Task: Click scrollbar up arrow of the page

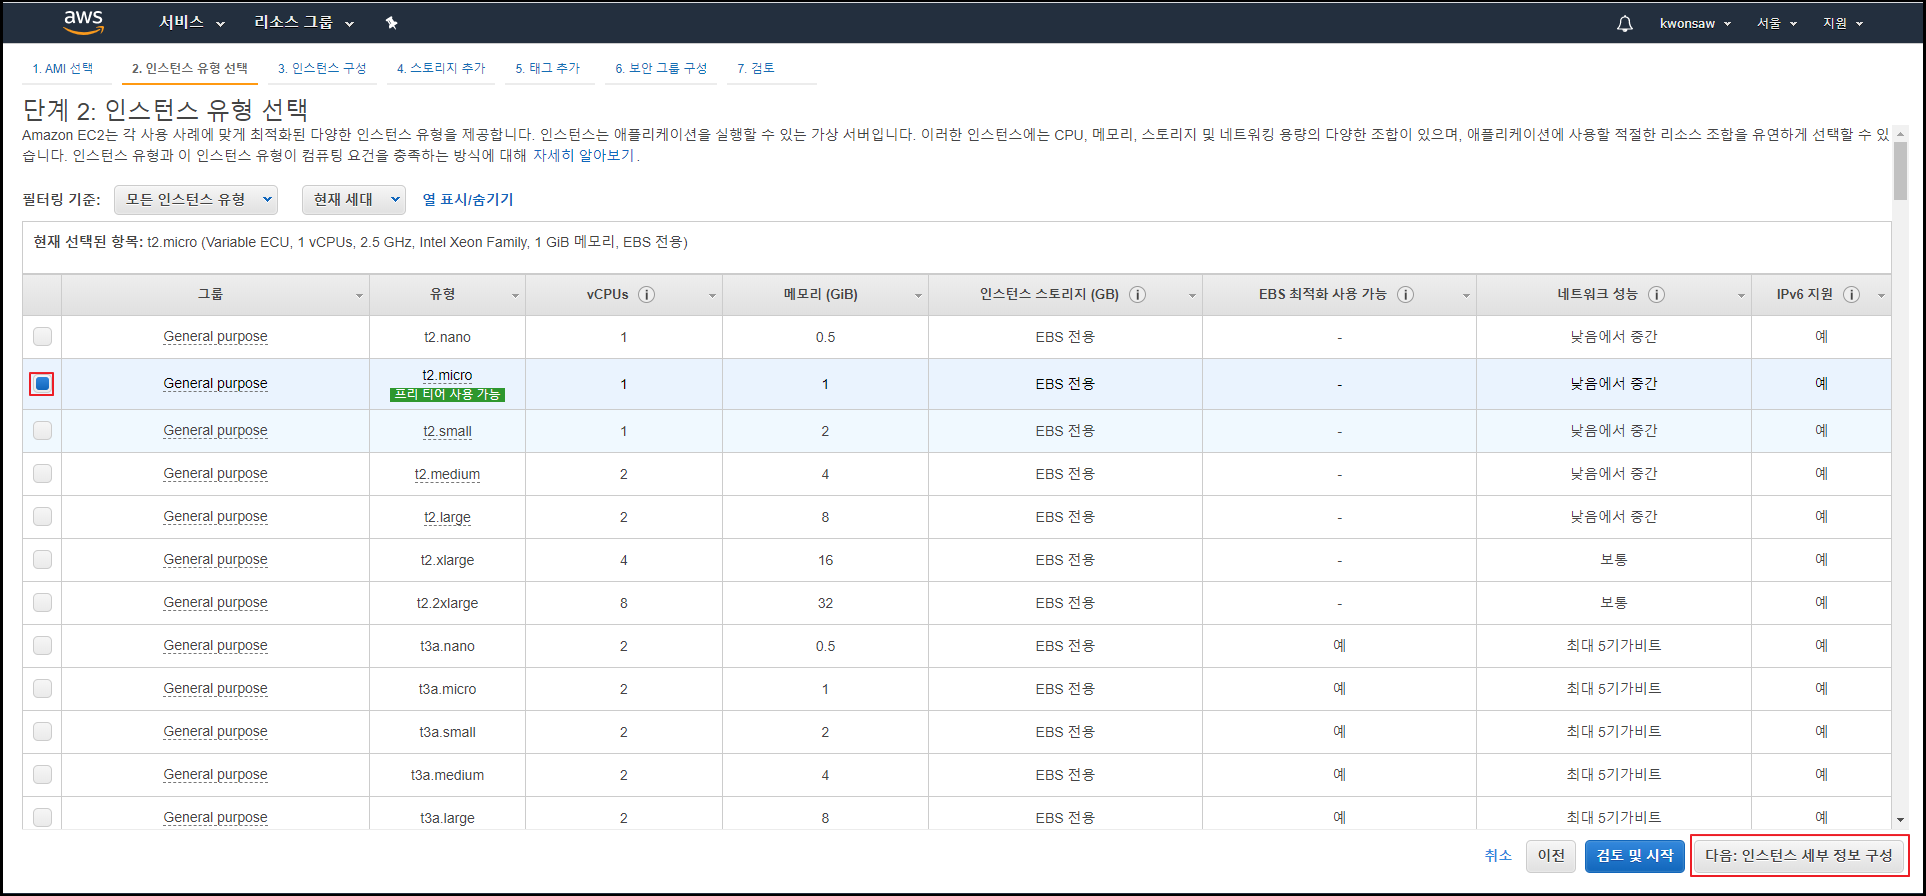Action: click(x=1900, y=134)
